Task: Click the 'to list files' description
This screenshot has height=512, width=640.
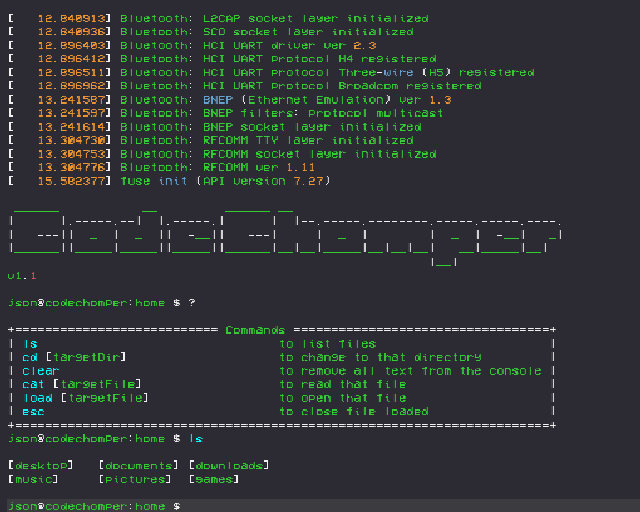Action: pyautogui.click(x=328, y=344)
